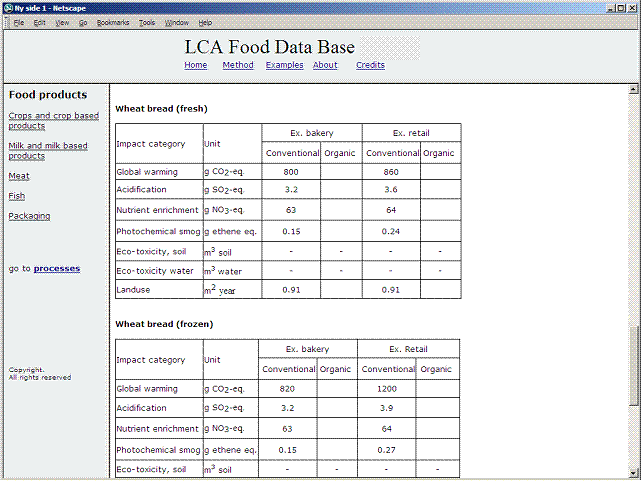The height and width of the screenshot is (481, 641).
Task: Open Milk and milk based products
Action: tap(48, 150)
